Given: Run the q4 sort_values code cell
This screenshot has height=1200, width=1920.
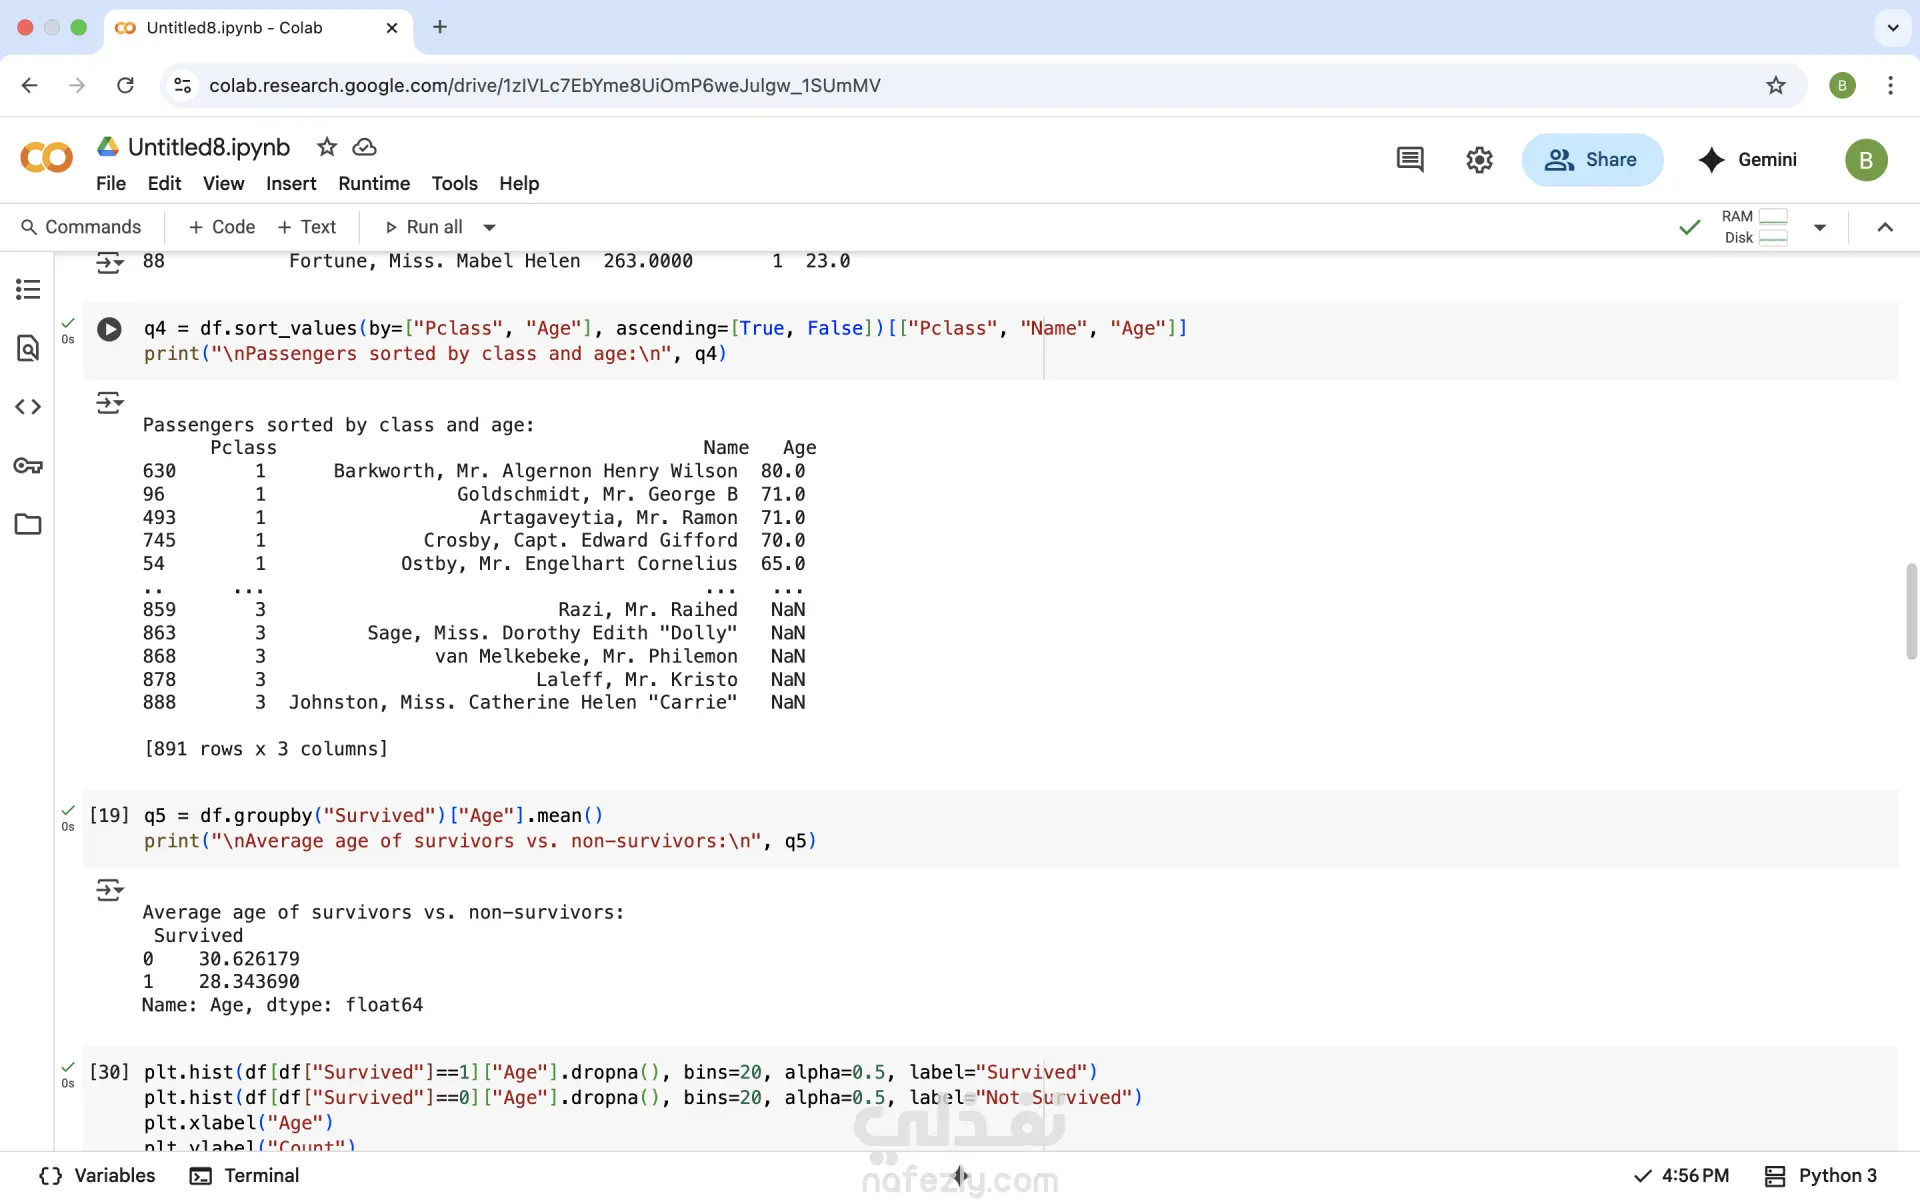Looking at the screenshot, I should point(109,329).
